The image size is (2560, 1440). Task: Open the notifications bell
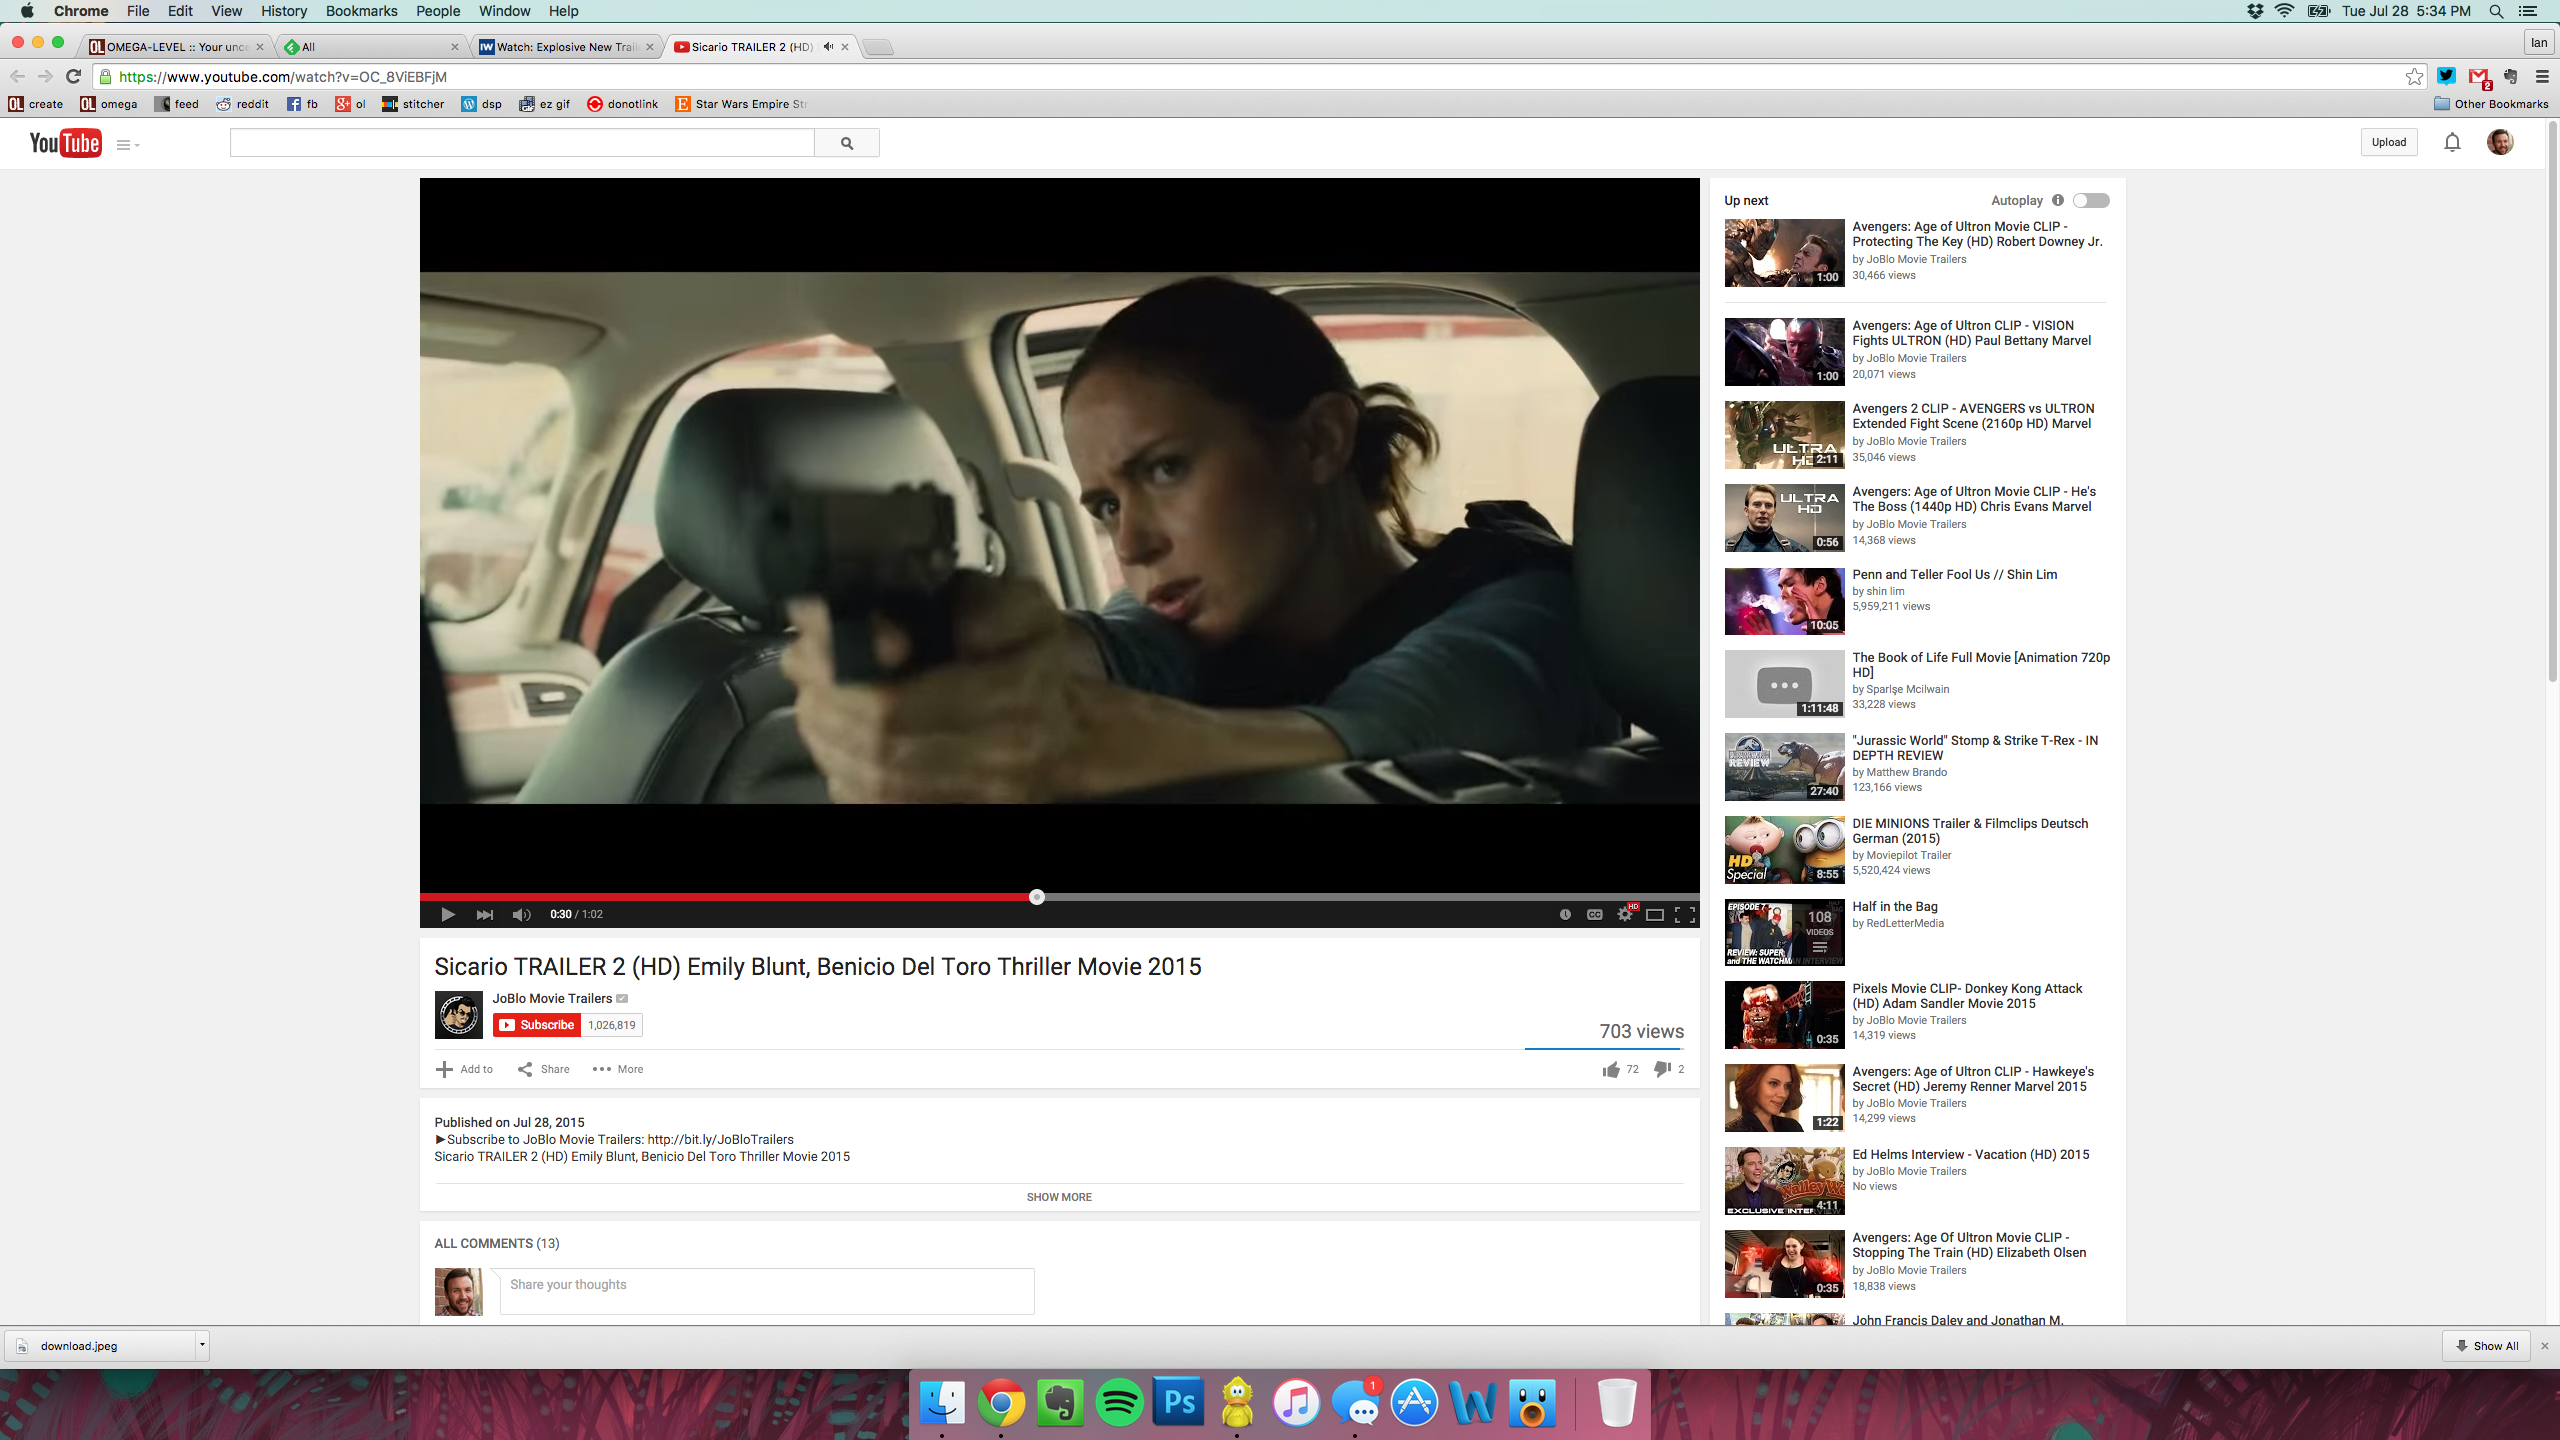coord(2452,142)
